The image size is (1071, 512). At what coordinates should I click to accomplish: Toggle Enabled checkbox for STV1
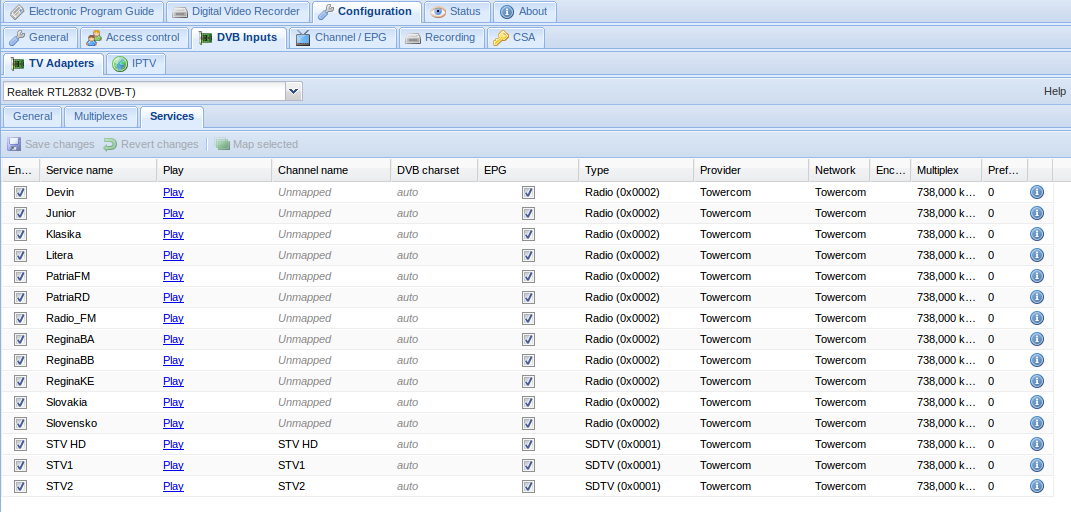pyautogui.click(x=20, y=465)
